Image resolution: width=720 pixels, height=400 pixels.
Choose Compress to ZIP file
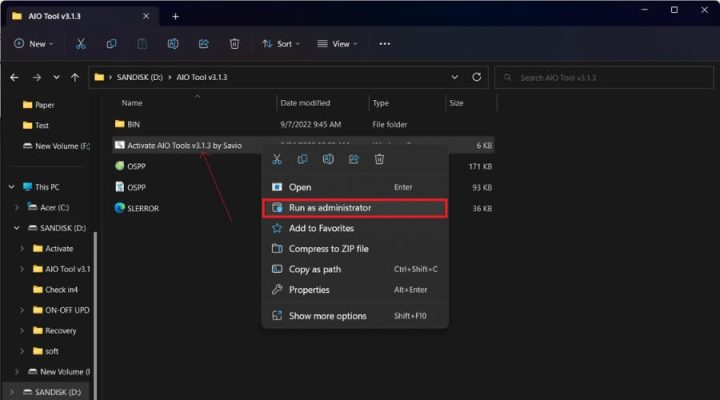(x=328, y=248)
